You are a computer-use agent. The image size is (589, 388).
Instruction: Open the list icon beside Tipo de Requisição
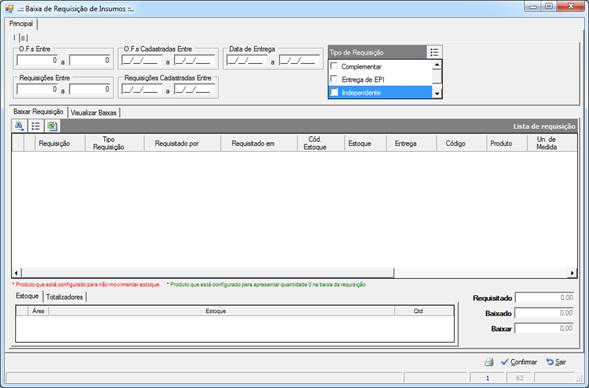pos(434,52)
